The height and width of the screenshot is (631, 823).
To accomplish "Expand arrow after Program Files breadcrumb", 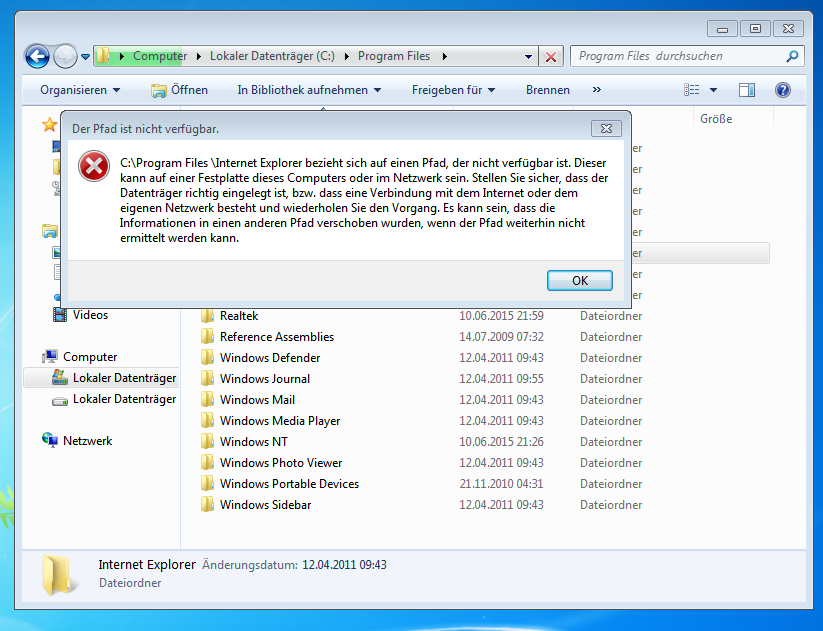I will tap(445, 56).
